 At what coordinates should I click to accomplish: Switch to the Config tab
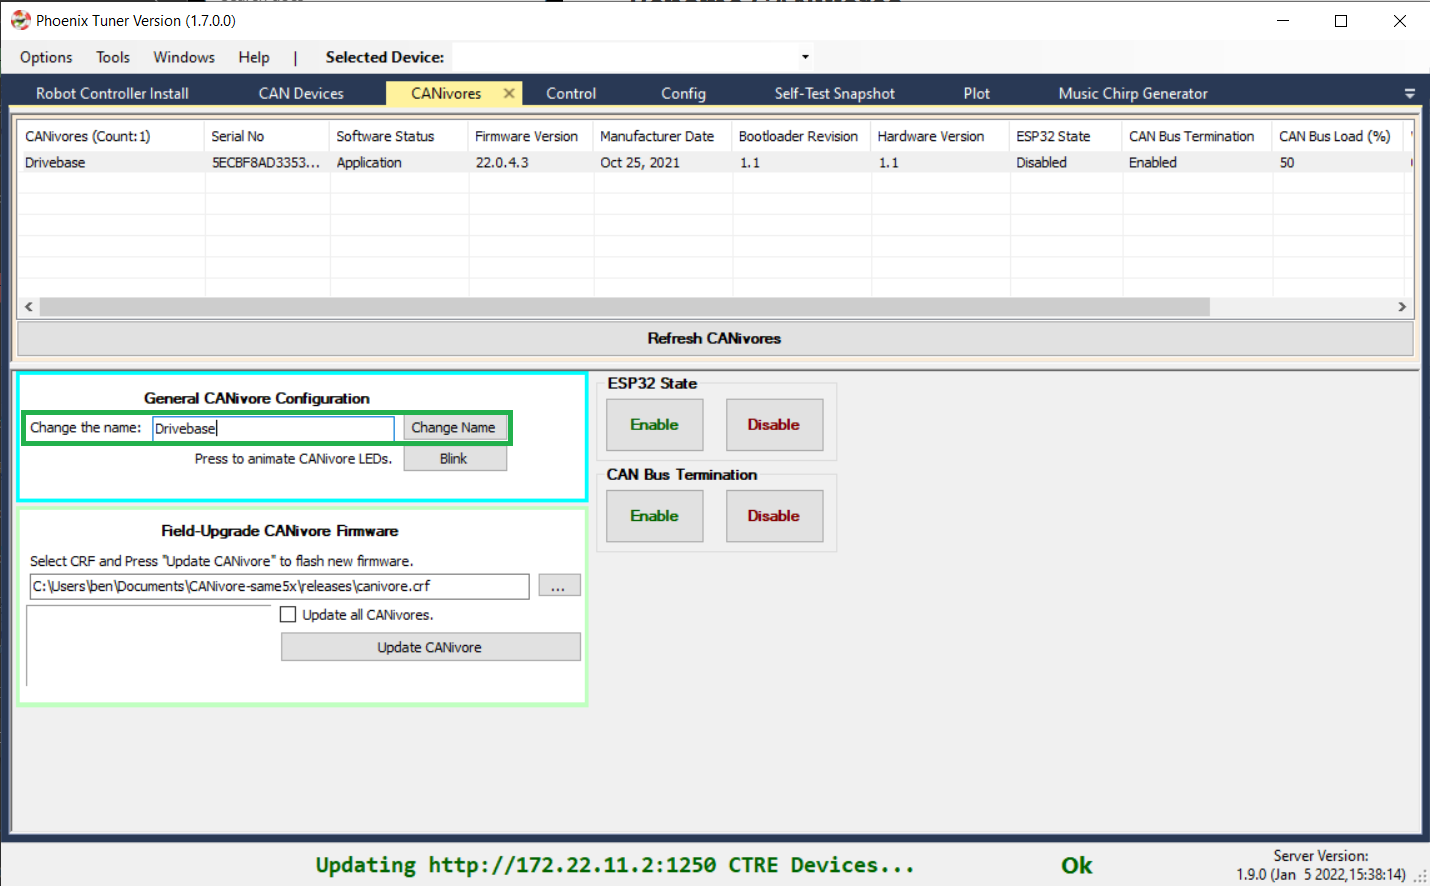click(x=683, y=93)
